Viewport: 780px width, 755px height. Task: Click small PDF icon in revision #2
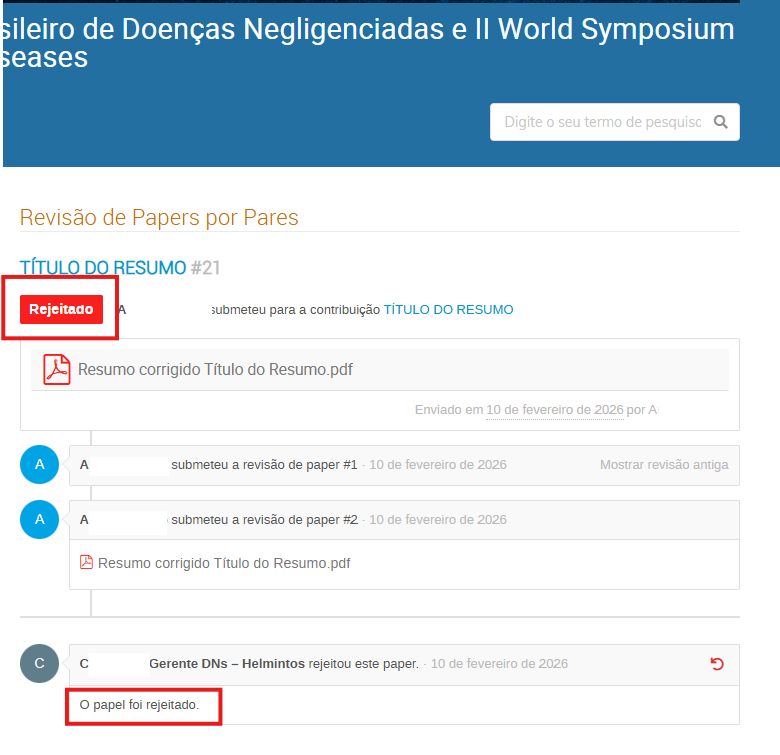click(x=86, y=563)
